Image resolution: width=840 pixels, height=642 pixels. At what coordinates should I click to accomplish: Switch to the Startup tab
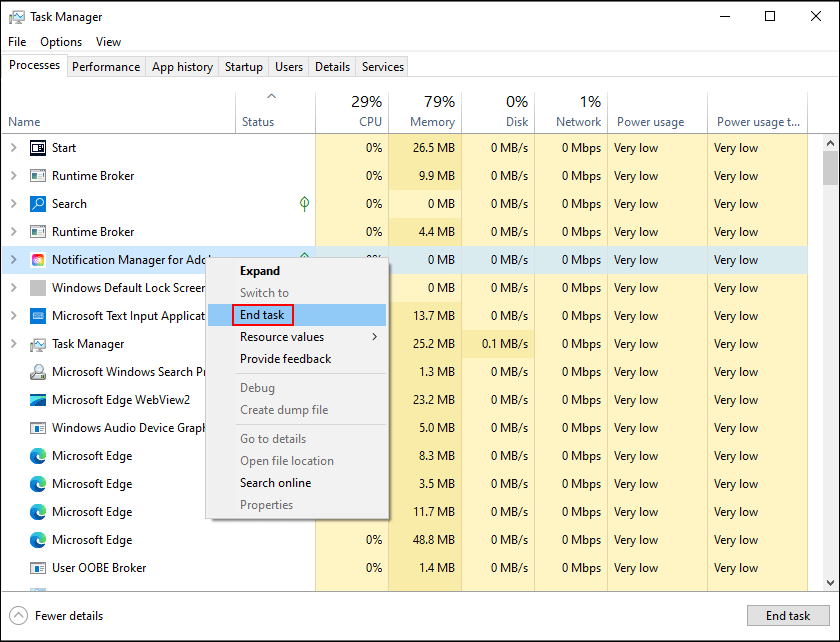(x=244, y=67)
